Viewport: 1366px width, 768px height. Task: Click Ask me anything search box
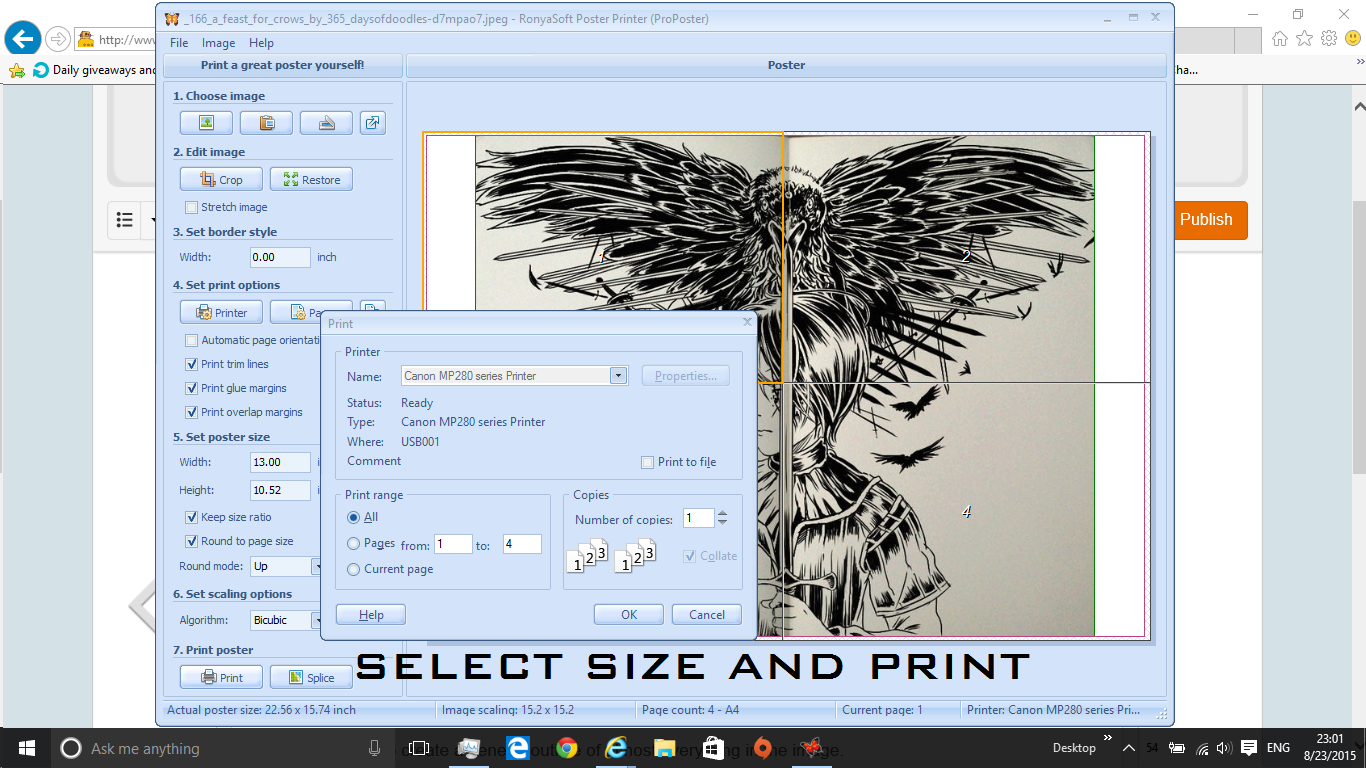point(221,748)
